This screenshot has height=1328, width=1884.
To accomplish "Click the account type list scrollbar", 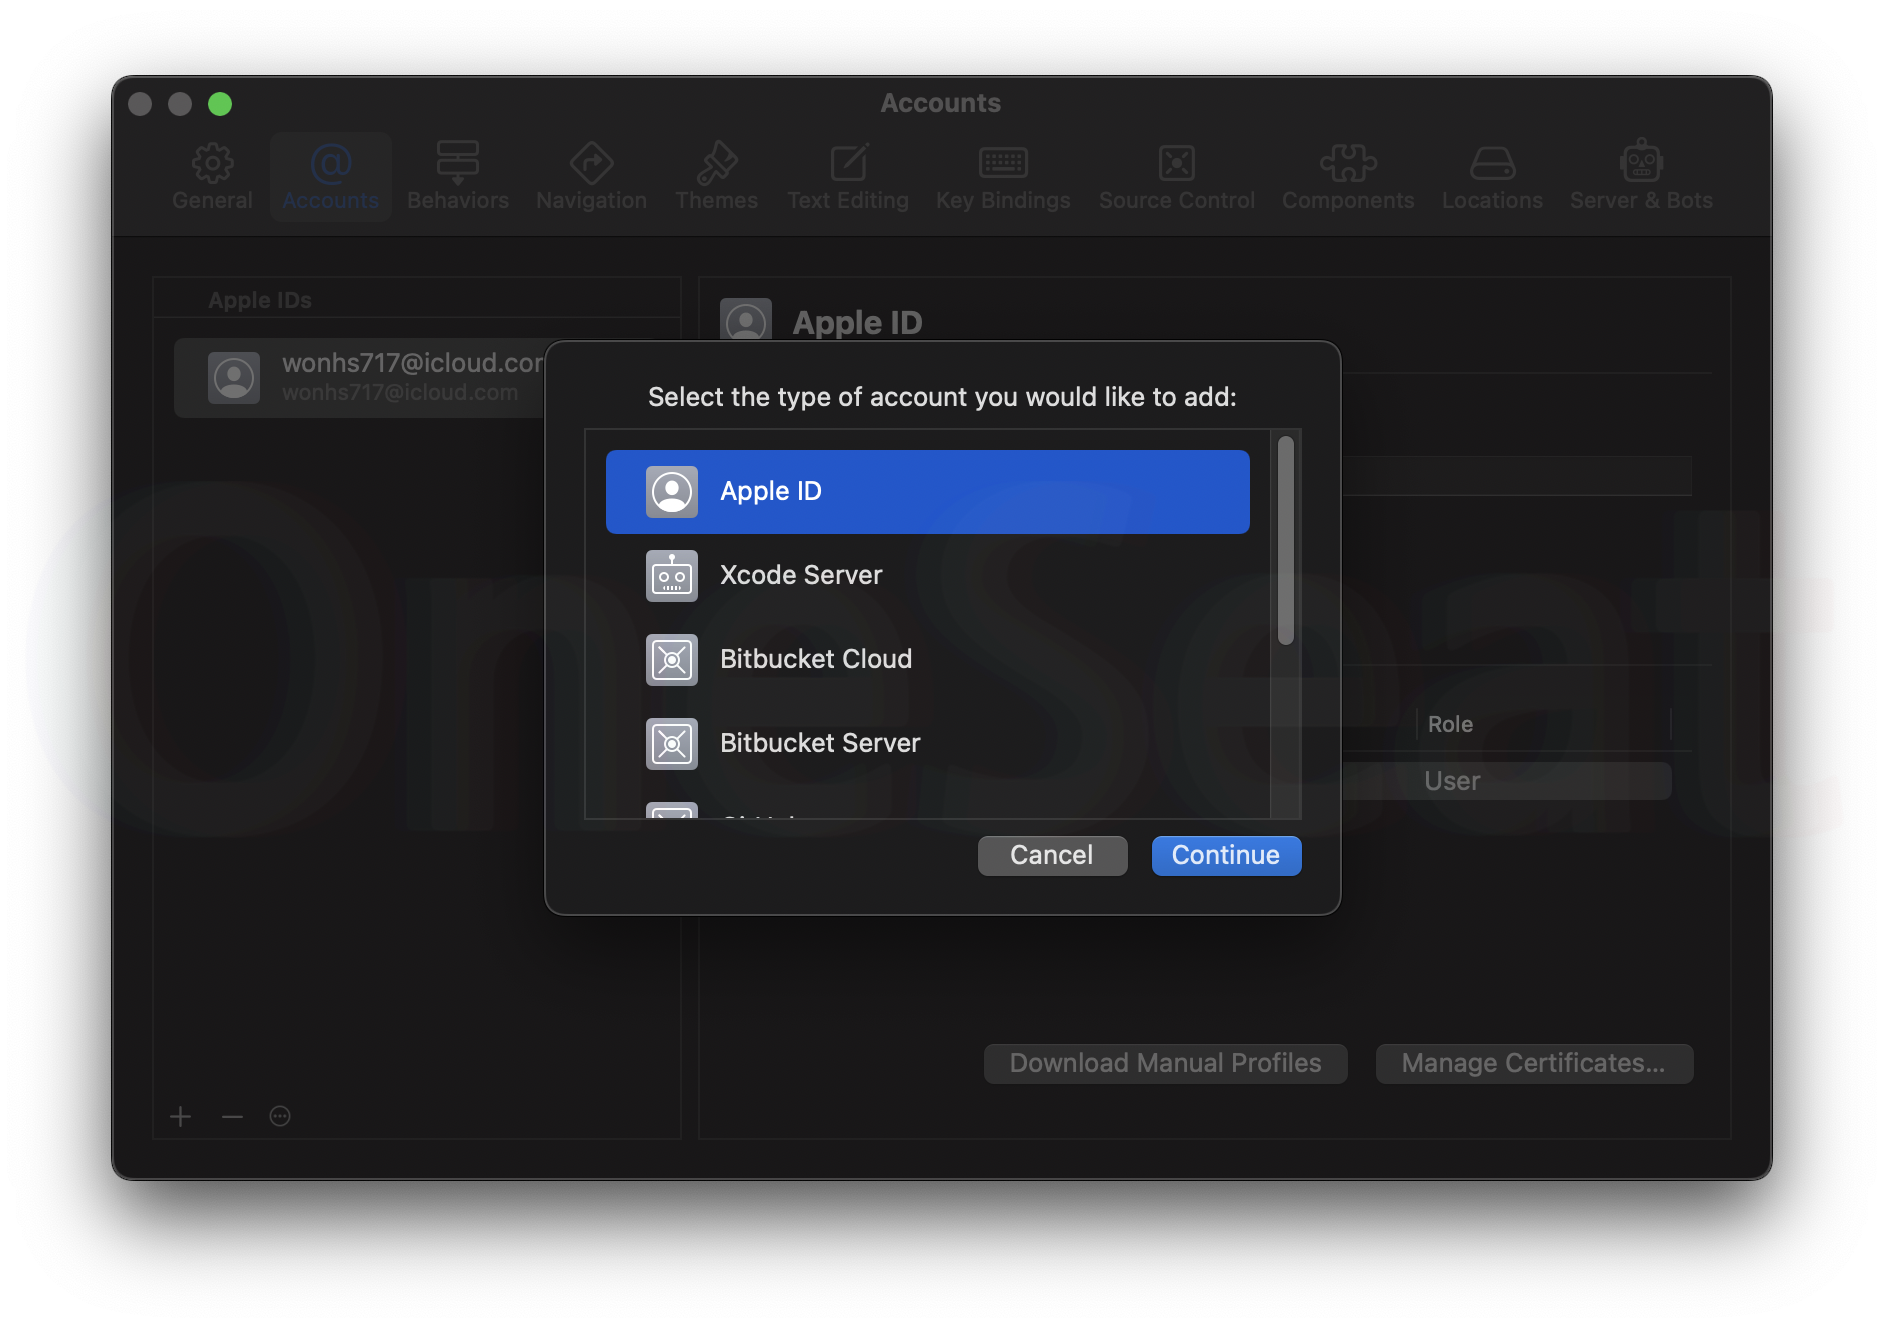I will 1286,540.
